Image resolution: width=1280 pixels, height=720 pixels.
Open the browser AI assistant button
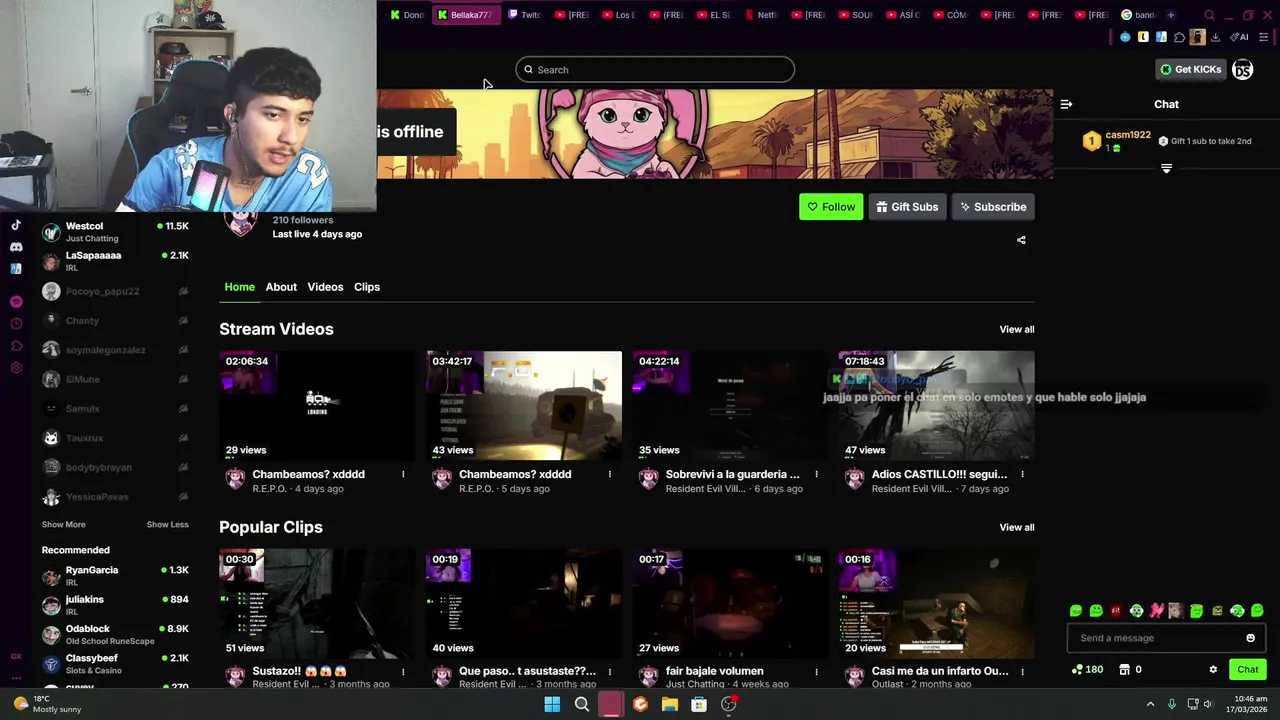pos(1240,37)
